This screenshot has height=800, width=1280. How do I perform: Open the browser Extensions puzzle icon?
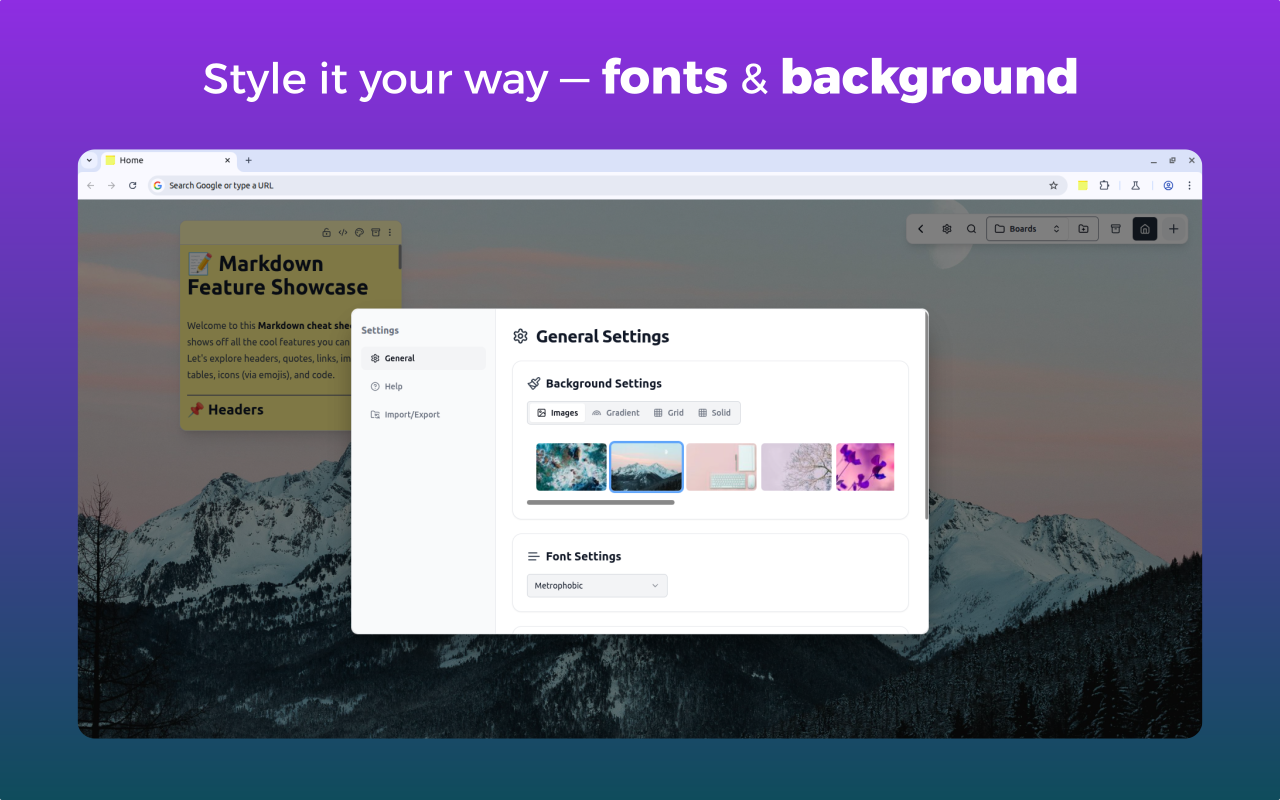(x=1104, y=185)
